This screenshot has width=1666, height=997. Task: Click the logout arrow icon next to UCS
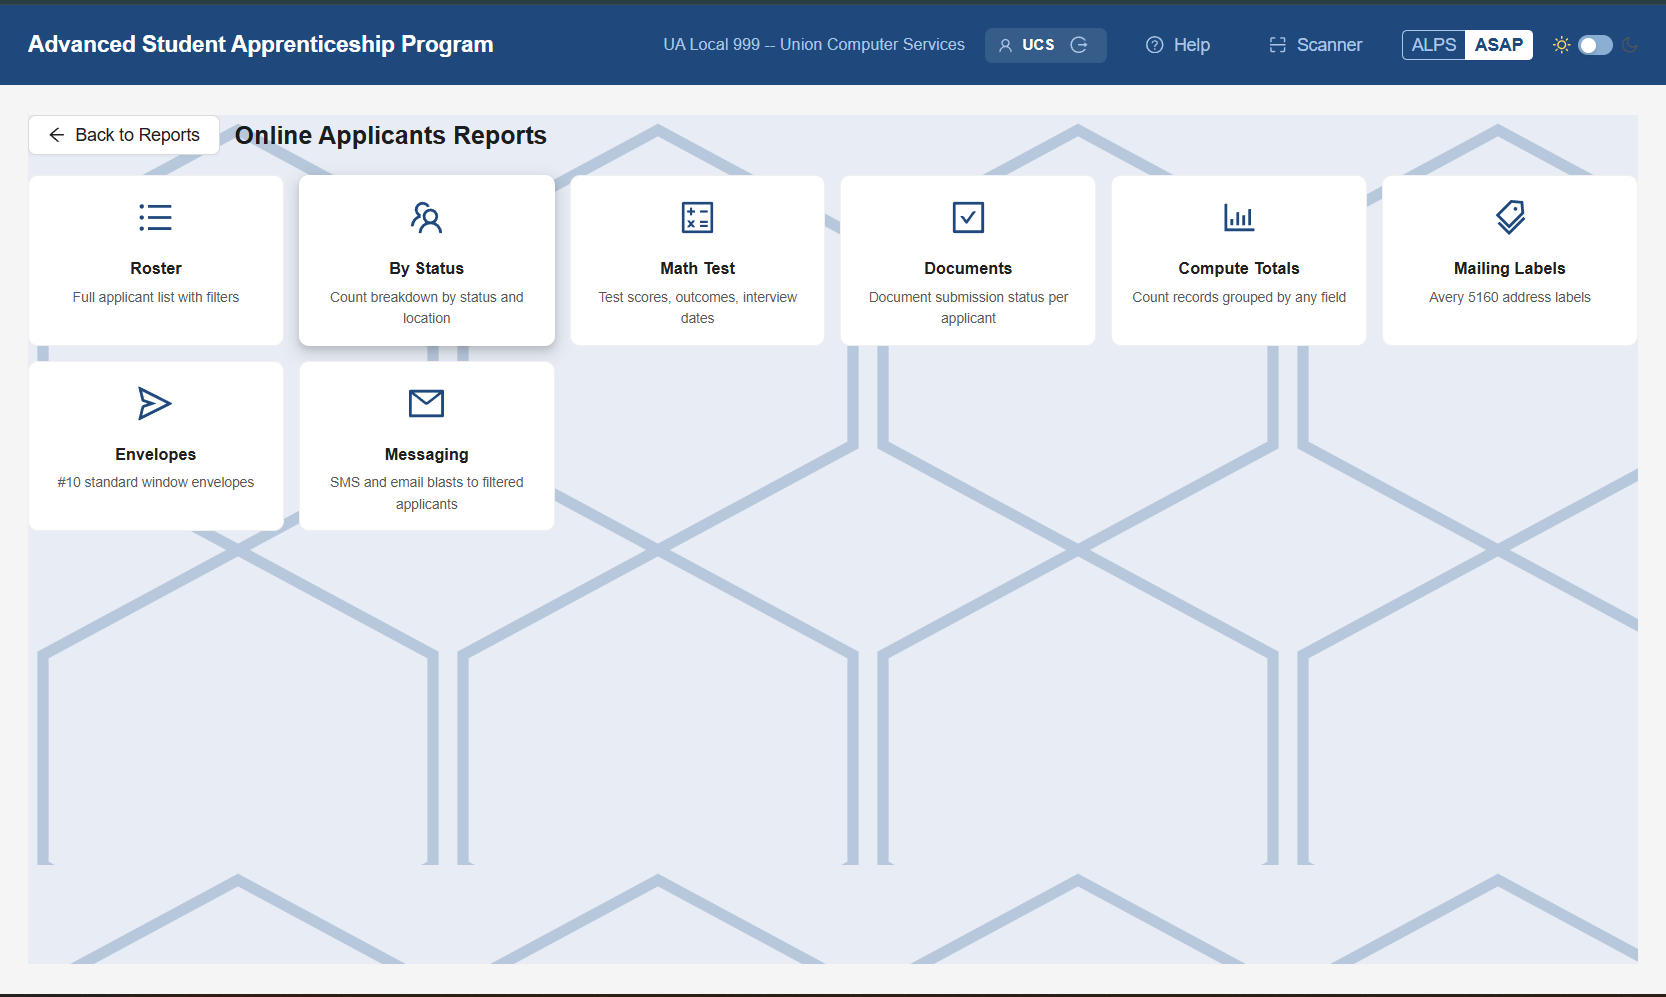click(1079, 45)
